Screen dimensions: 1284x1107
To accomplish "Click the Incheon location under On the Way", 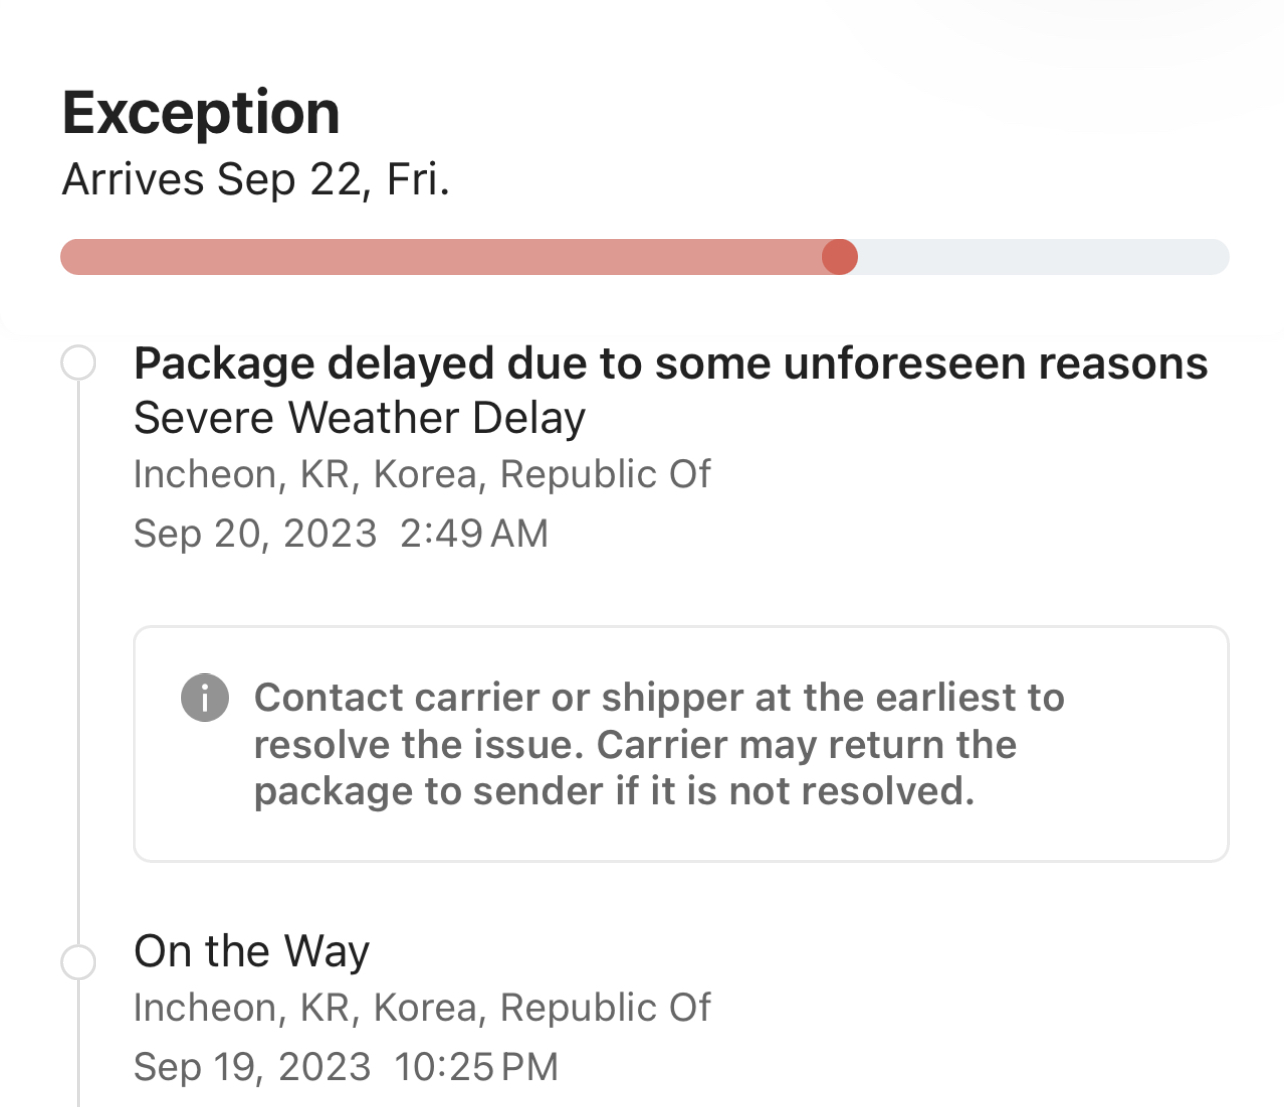I will click(422, 1008).
